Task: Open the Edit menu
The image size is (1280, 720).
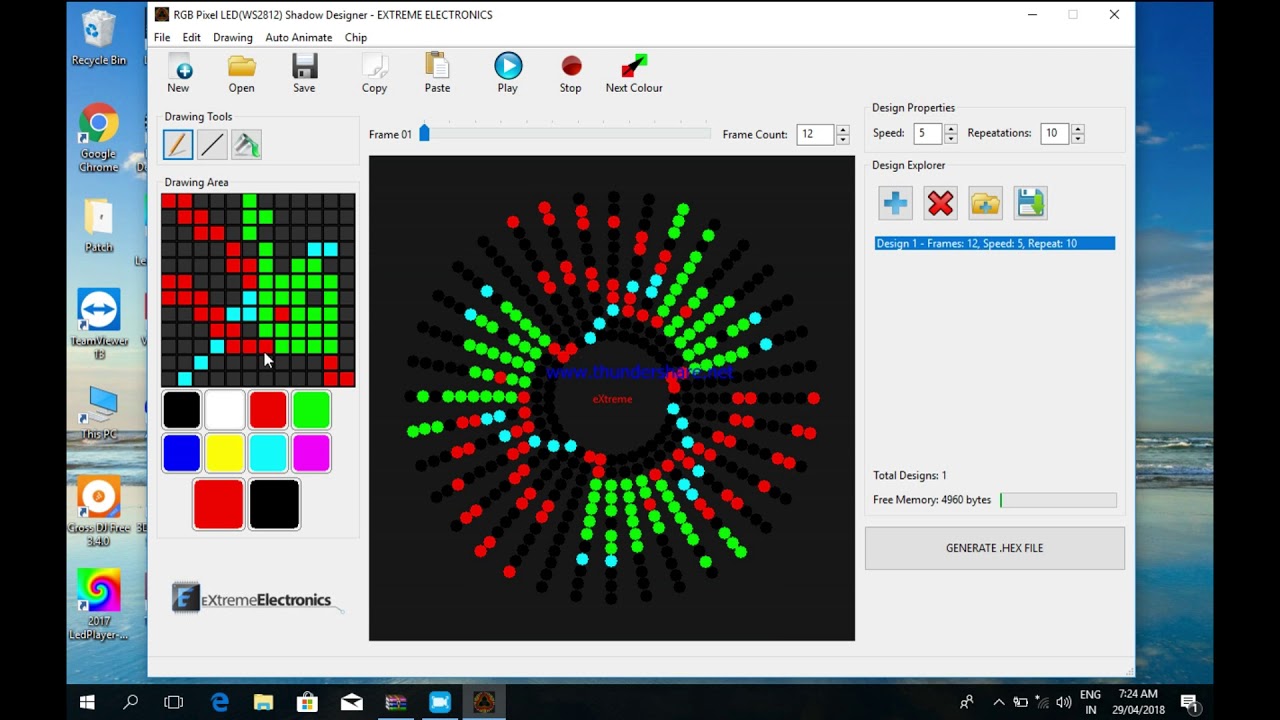Action: [192, 37]
